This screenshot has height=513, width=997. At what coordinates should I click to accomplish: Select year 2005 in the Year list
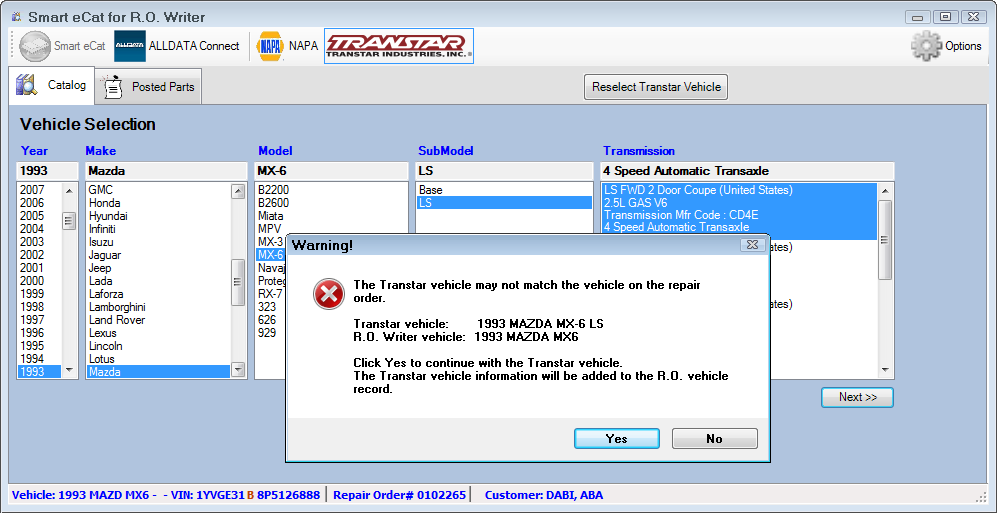32,216
